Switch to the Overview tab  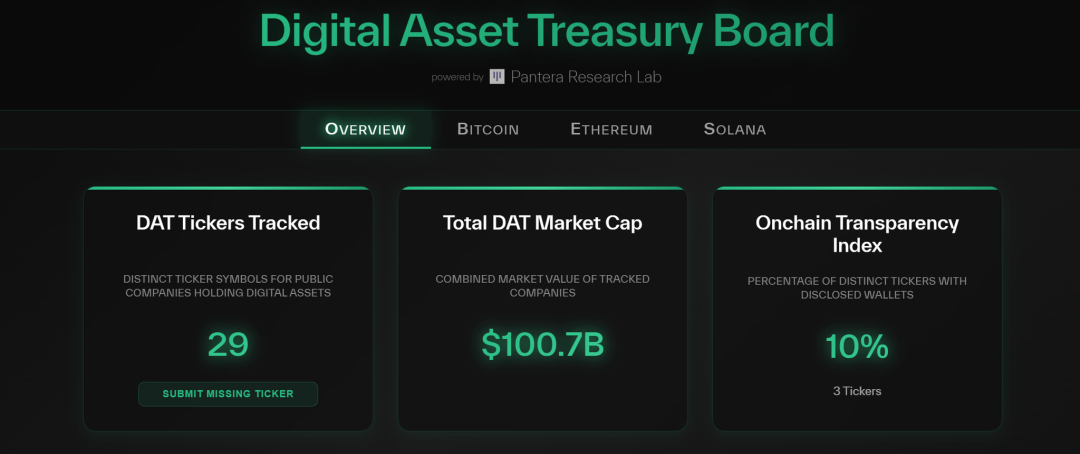(365, 129)
